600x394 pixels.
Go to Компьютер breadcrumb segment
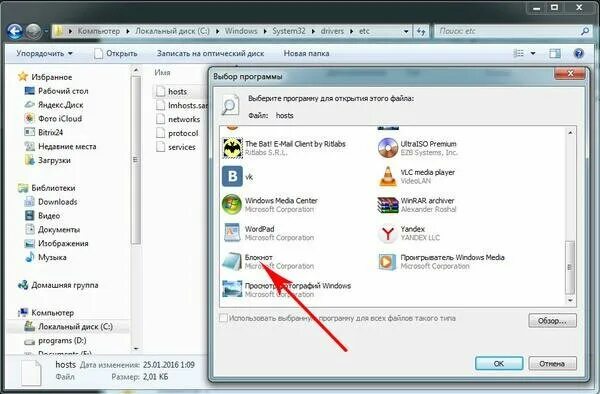[99, 31]
